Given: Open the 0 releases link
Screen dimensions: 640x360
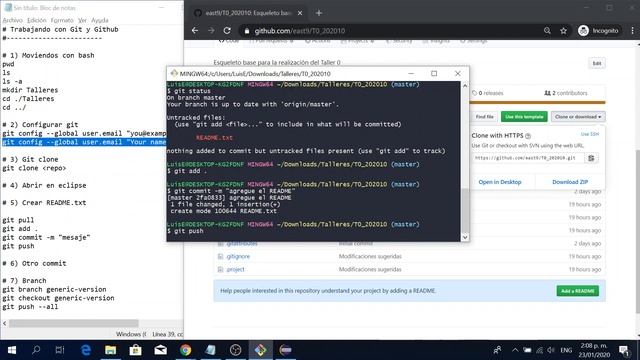Looking at the screenshot, I should tap(488, 93).
